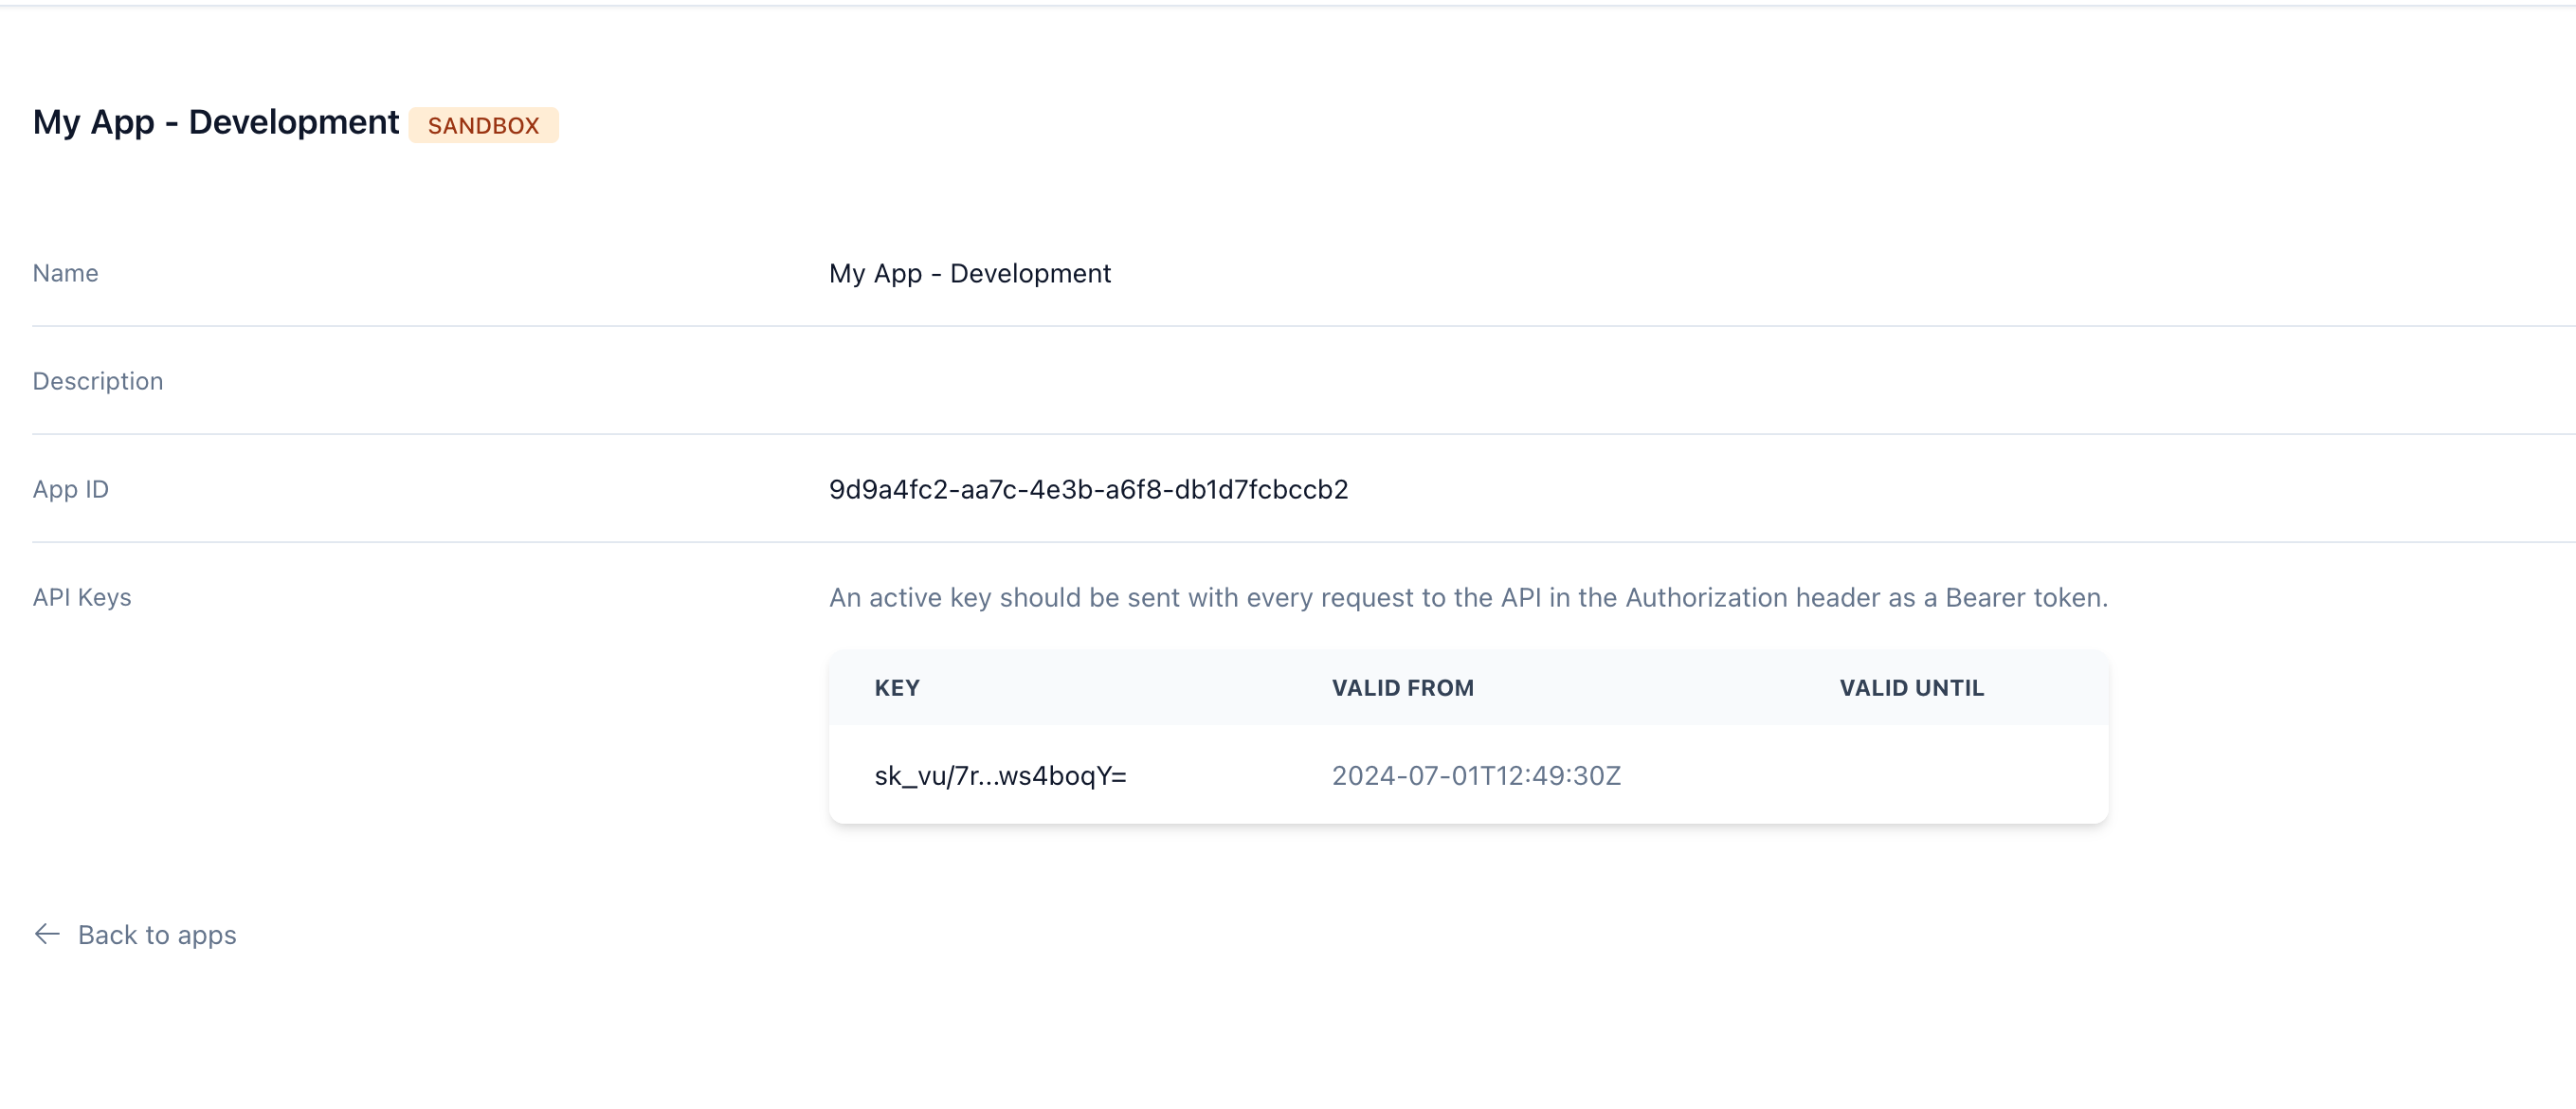Click the My App - Development heading
The height and width of the screenshot is (1109, 2576).
pyautogui.click(x=215, y=122)
